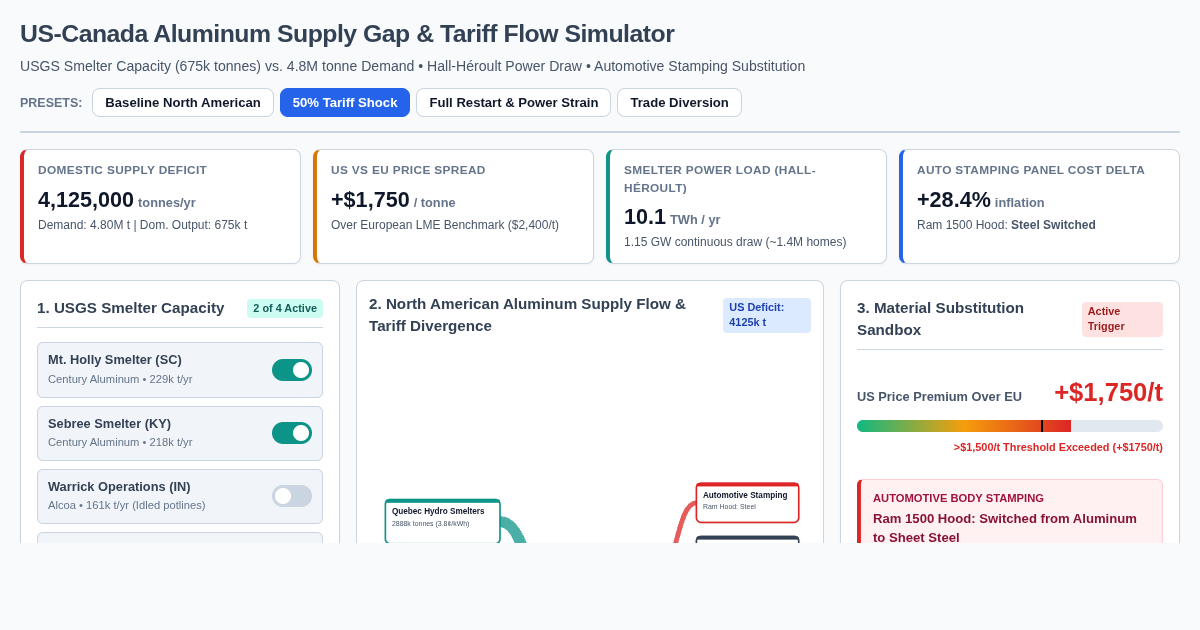The image size is (1200, 630).
Task: Click the +$1,750 / tonne spread value
Action: (x=393, y=200)
